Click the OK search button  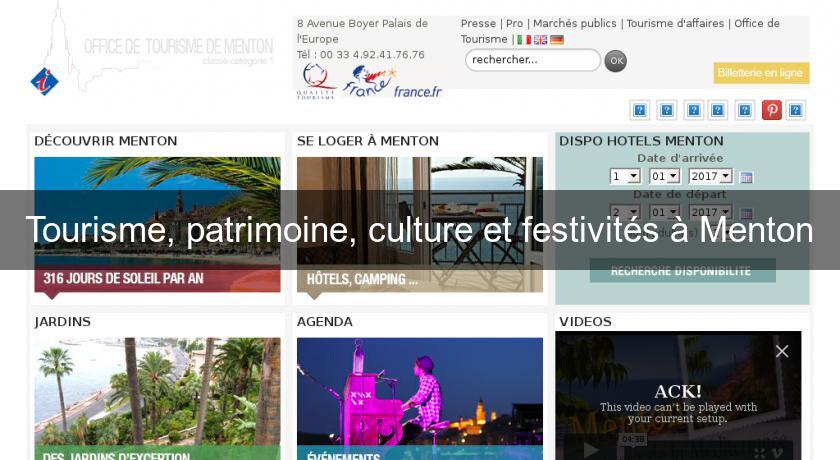pos(616,61)
